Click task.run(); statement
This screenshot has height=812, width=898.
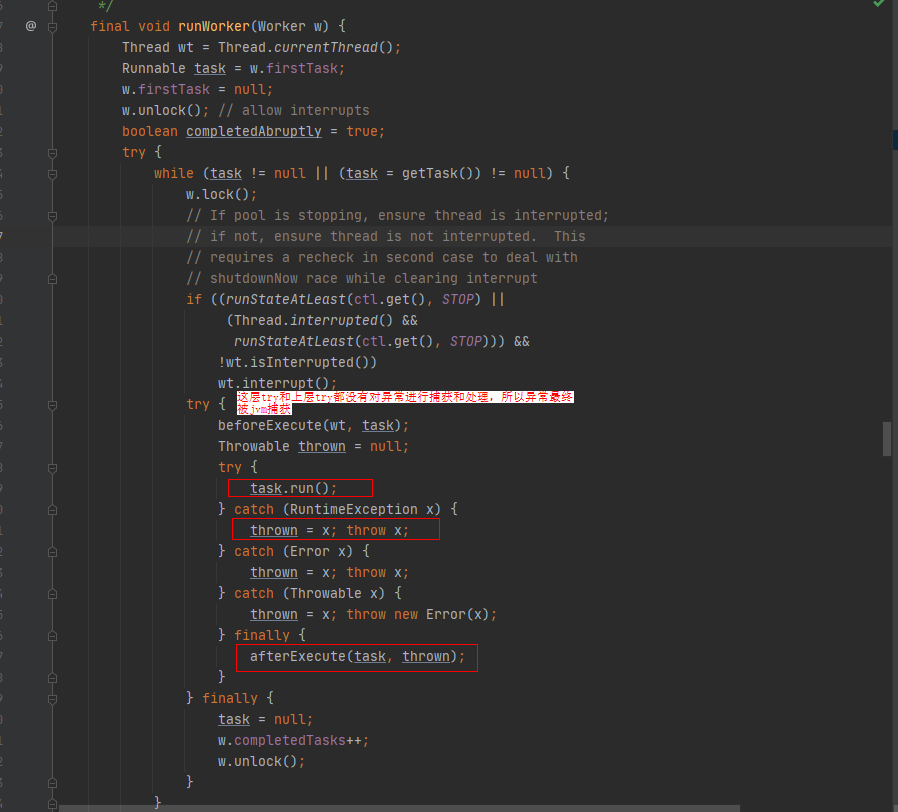[294, 488]
